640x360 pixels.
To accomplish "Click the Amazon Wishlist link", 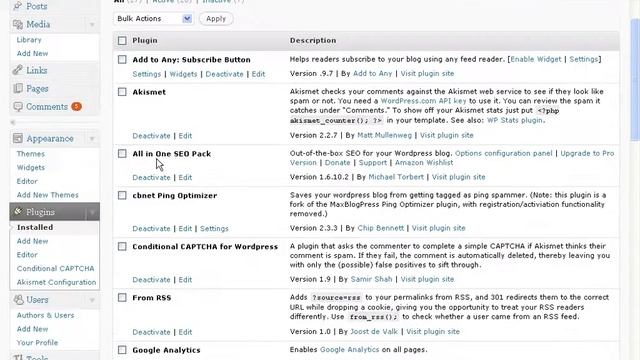I will tap(424, 162).
